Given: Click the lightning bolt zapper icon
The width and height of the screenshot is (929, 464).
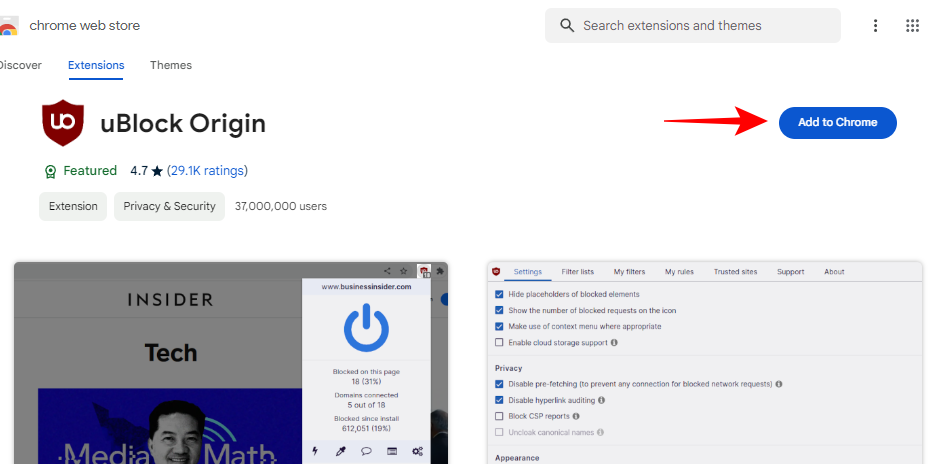Looking at the screenshot, I should click(315, 451).
